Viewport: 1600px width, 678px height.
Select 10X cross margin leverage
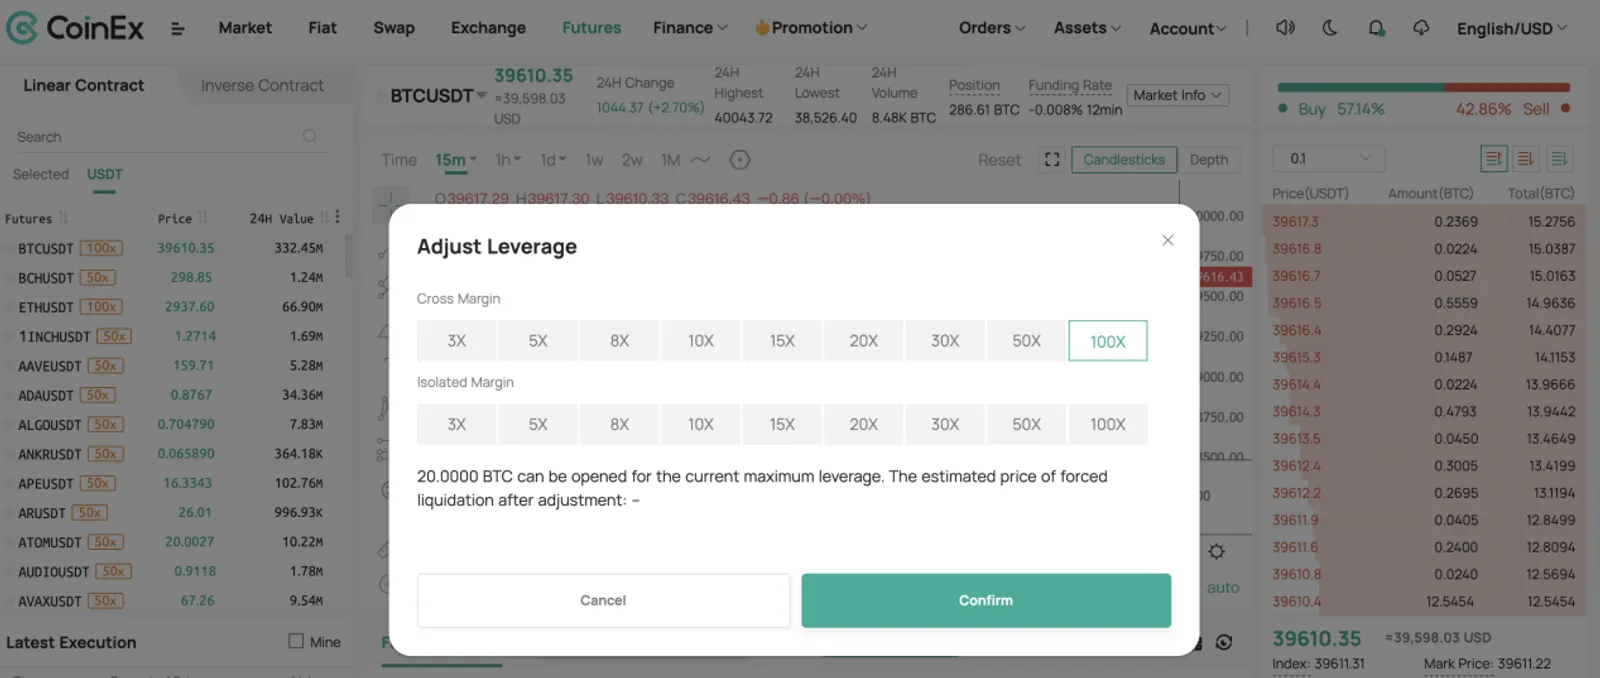701,341
